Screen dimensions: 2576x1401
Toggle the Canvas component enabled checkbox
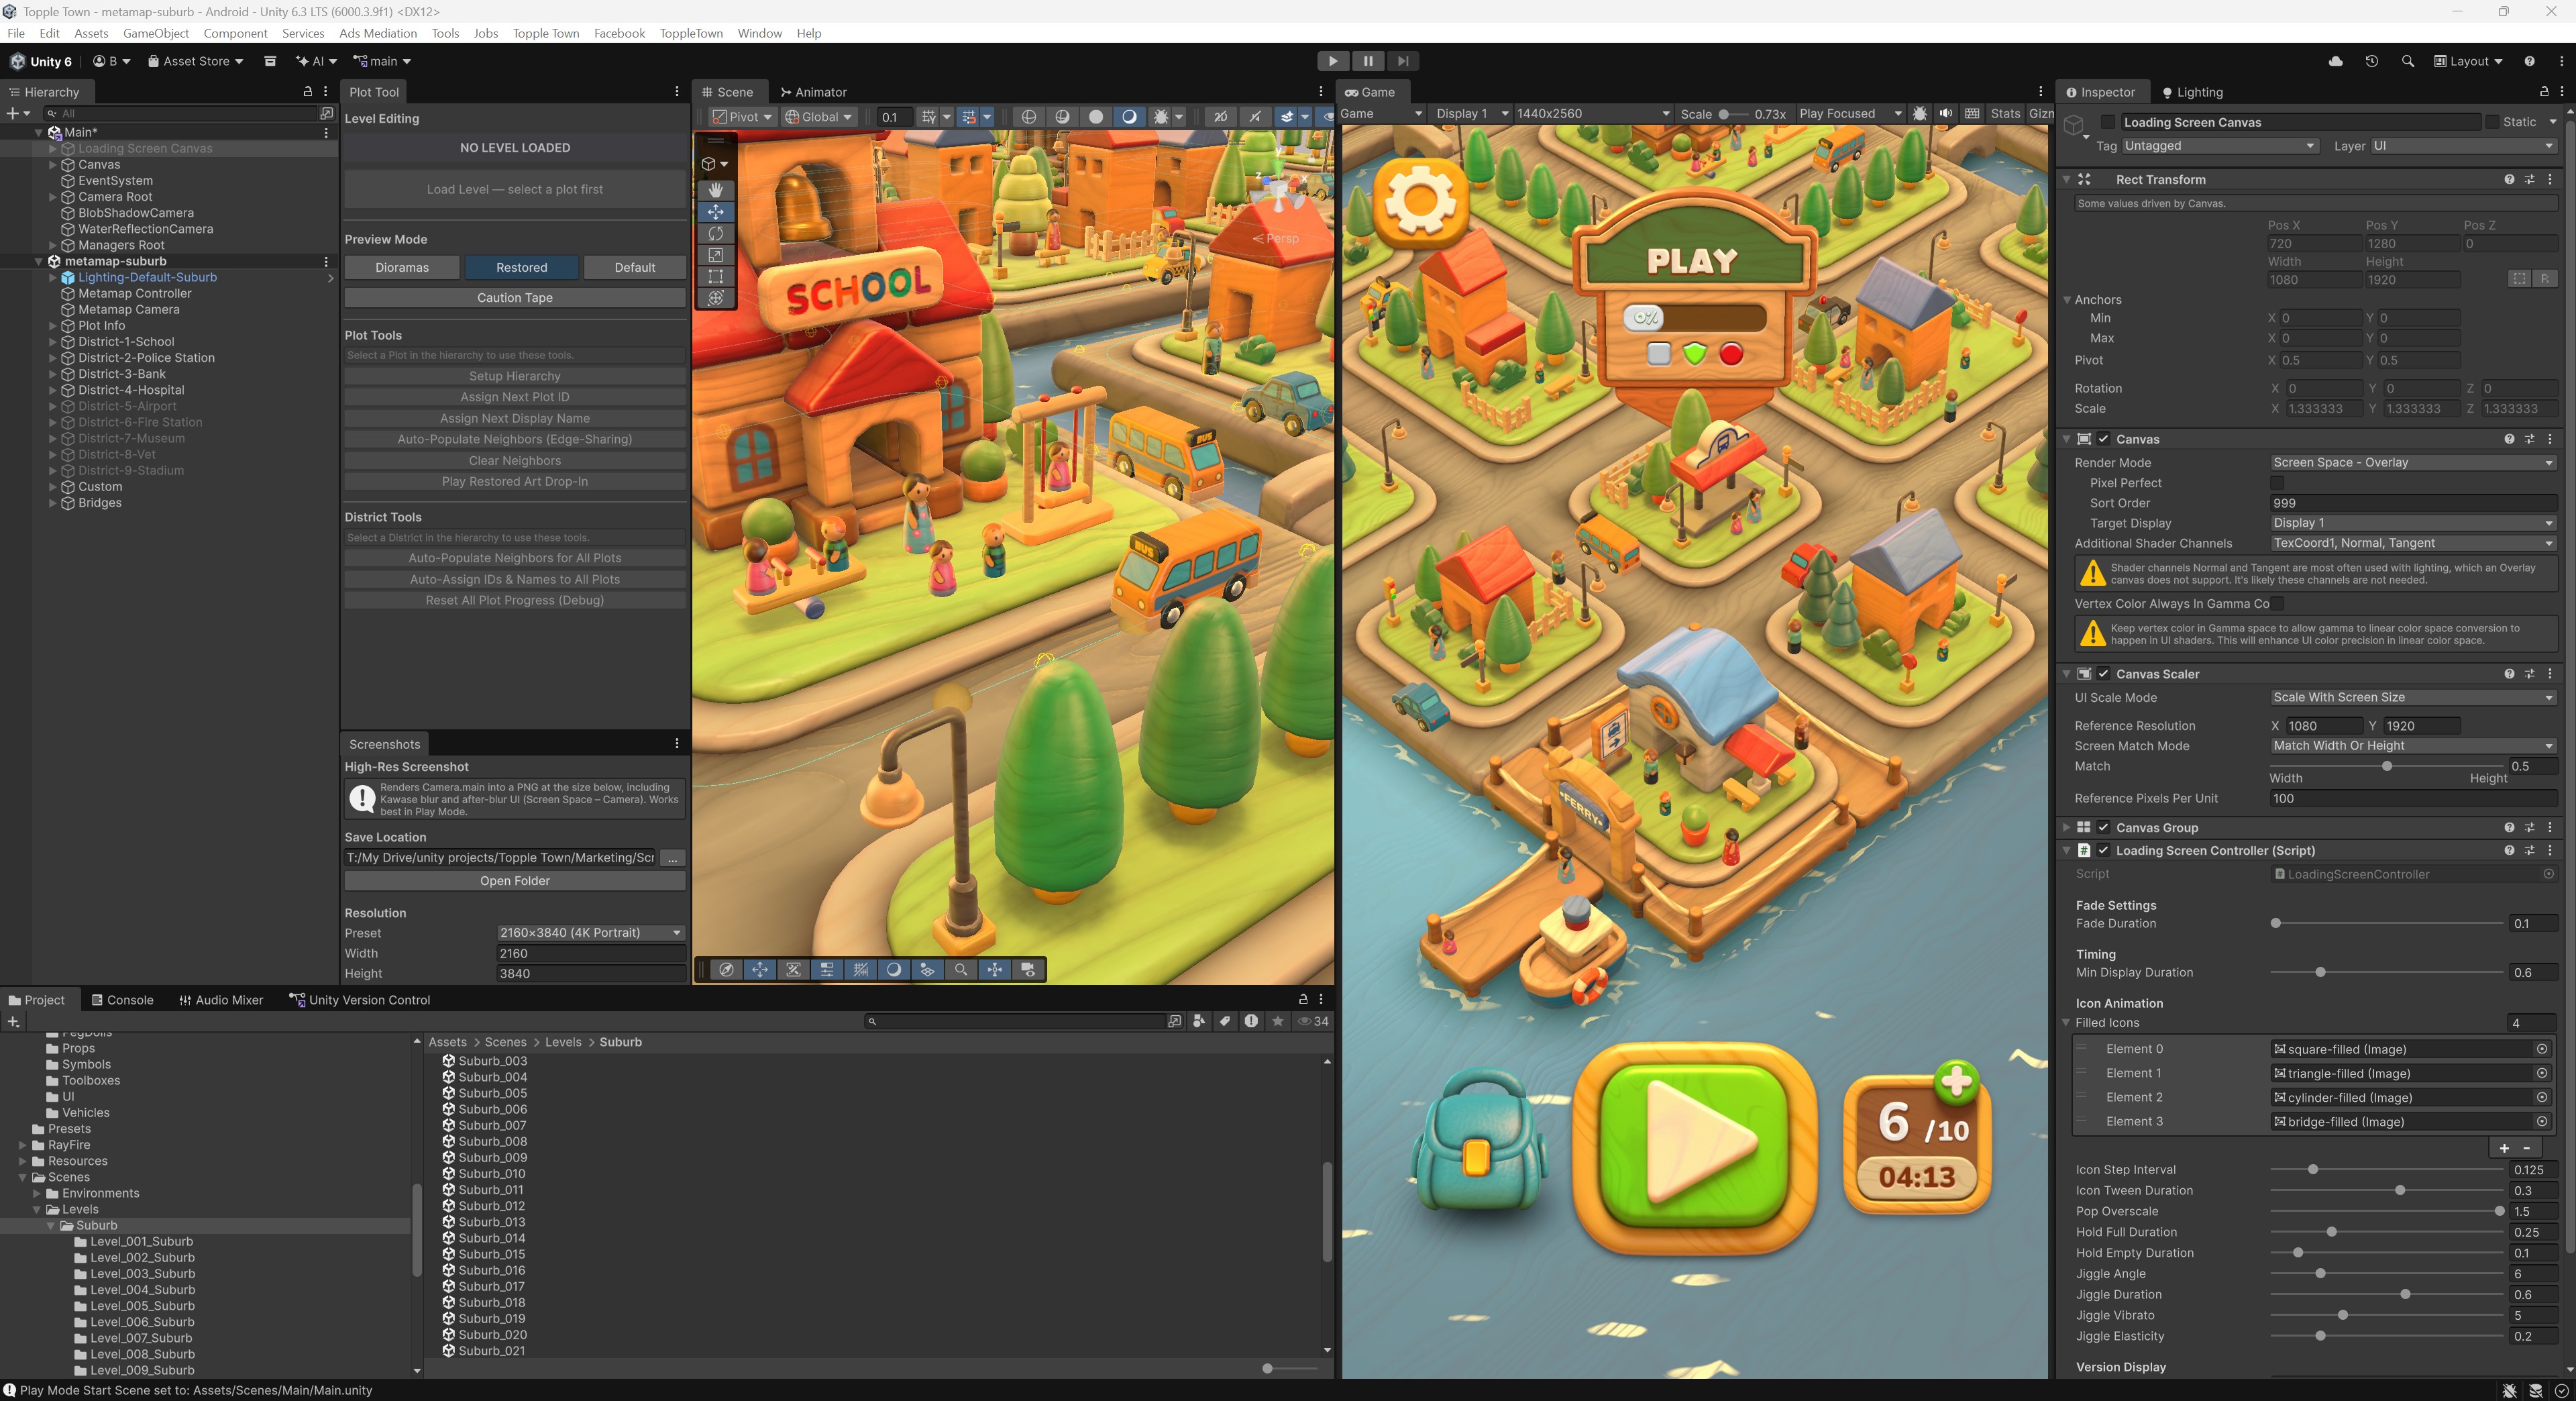(x=2103, y=439)
